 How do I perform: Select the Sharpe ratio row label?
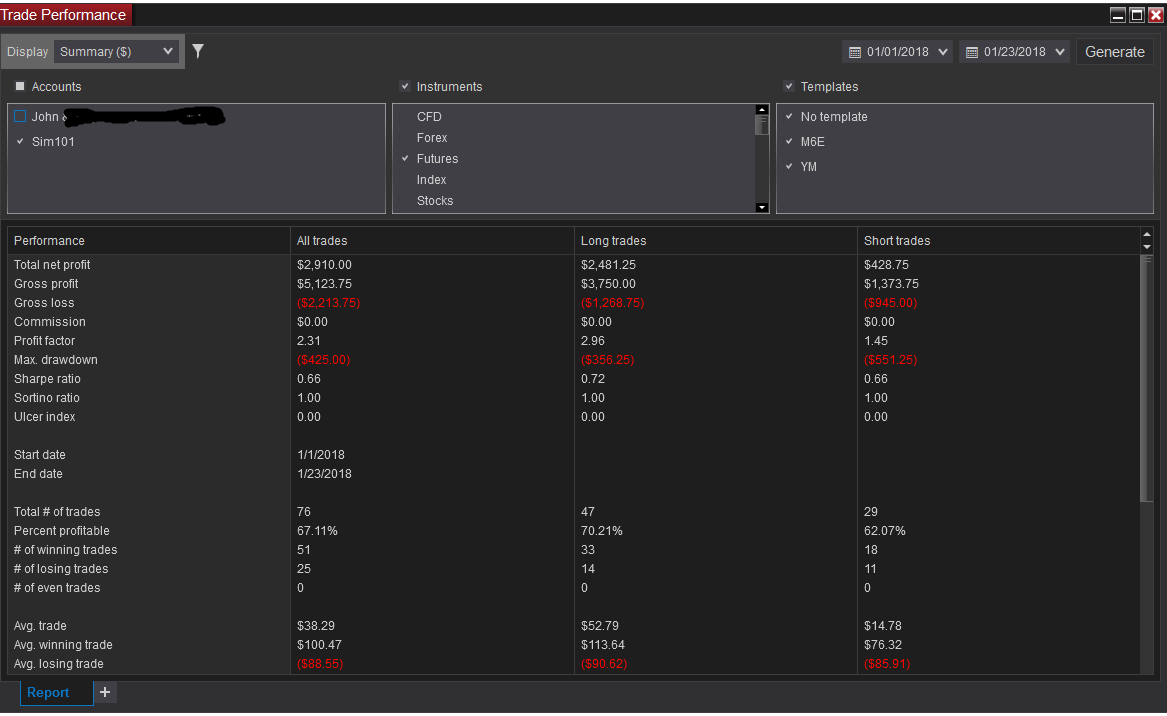[47, 379]
